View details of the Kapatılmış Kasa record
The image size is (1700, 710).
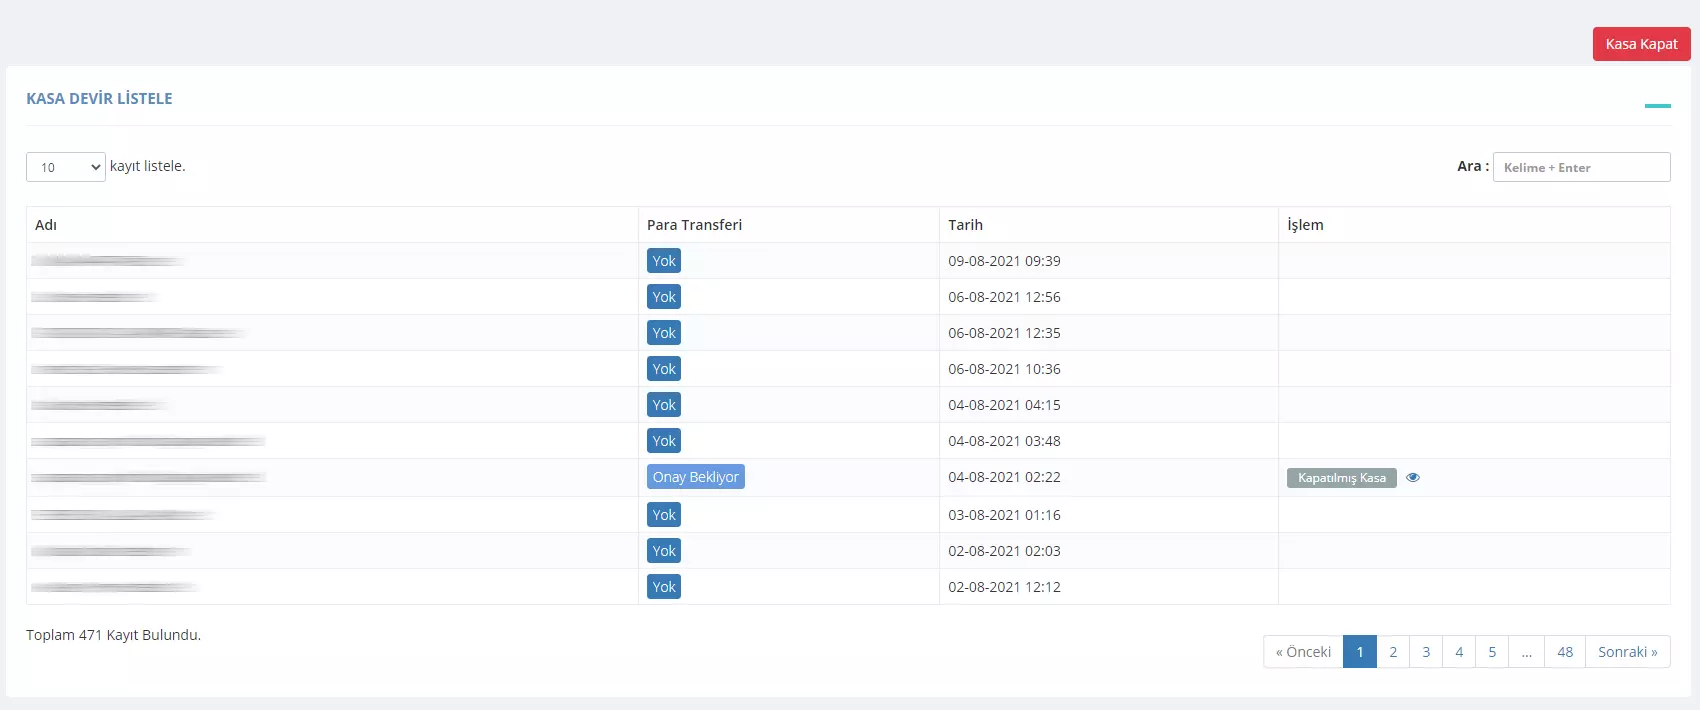(1413, 478)
